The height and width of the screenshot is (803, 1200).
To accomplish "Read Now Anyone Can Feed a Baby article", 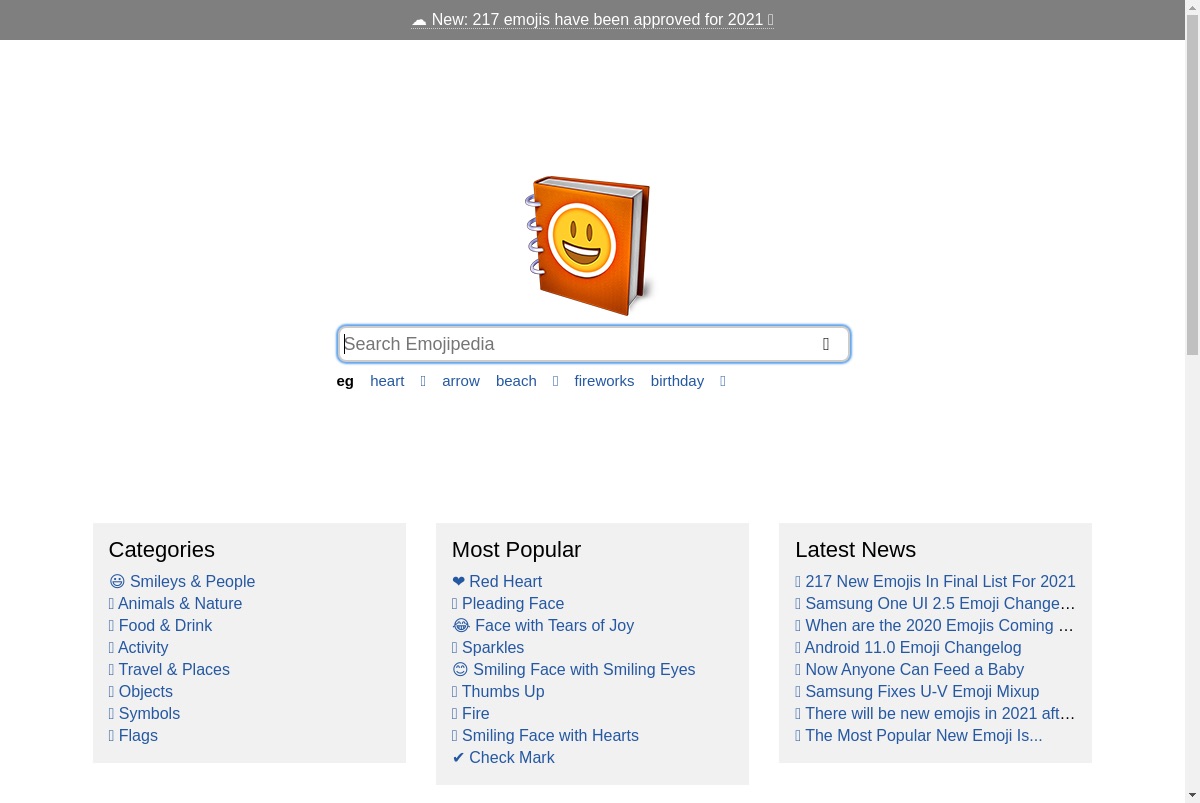I will [909, 670].
